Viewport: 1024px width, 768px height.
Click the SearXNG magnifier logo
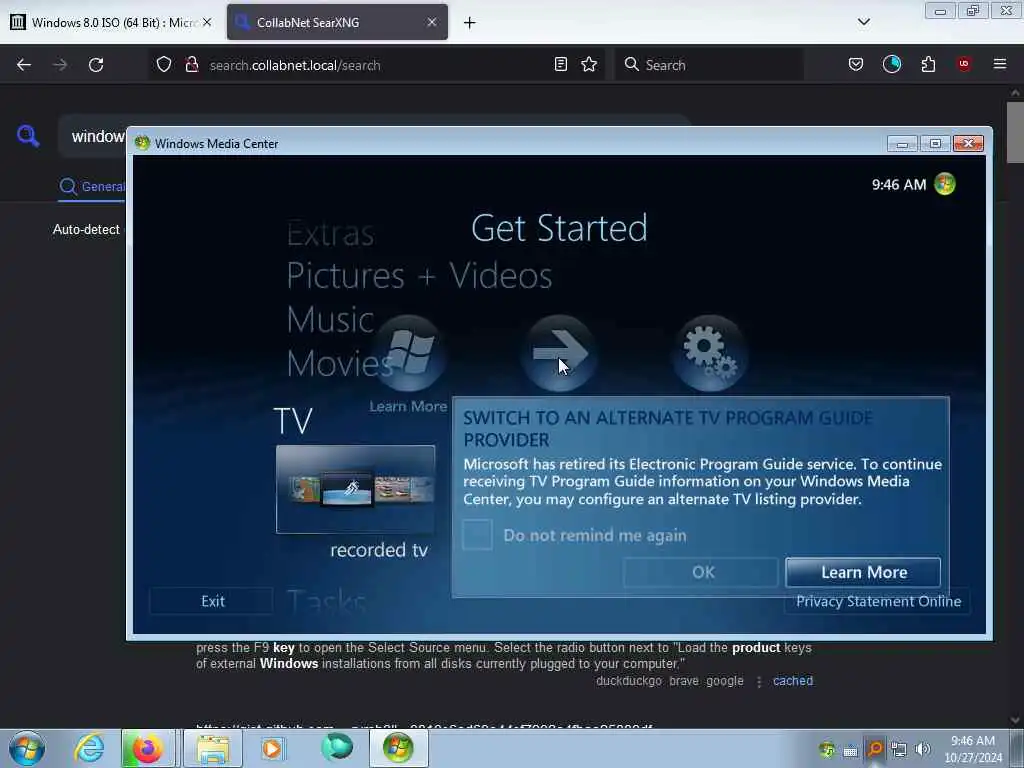point(28,136)
